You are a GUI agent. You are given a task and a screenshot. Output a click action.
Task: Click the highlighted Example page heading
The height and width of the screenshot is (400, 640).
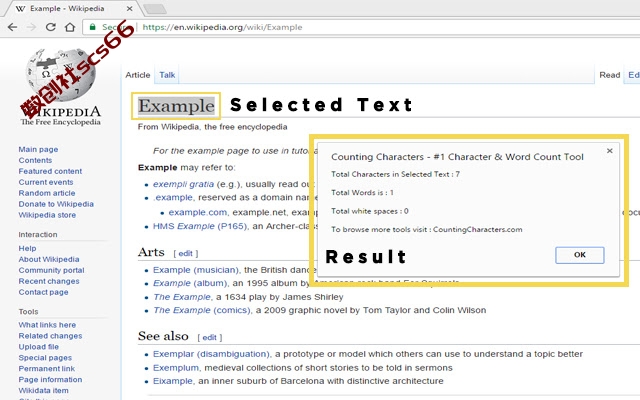click(x=176, y=106)
